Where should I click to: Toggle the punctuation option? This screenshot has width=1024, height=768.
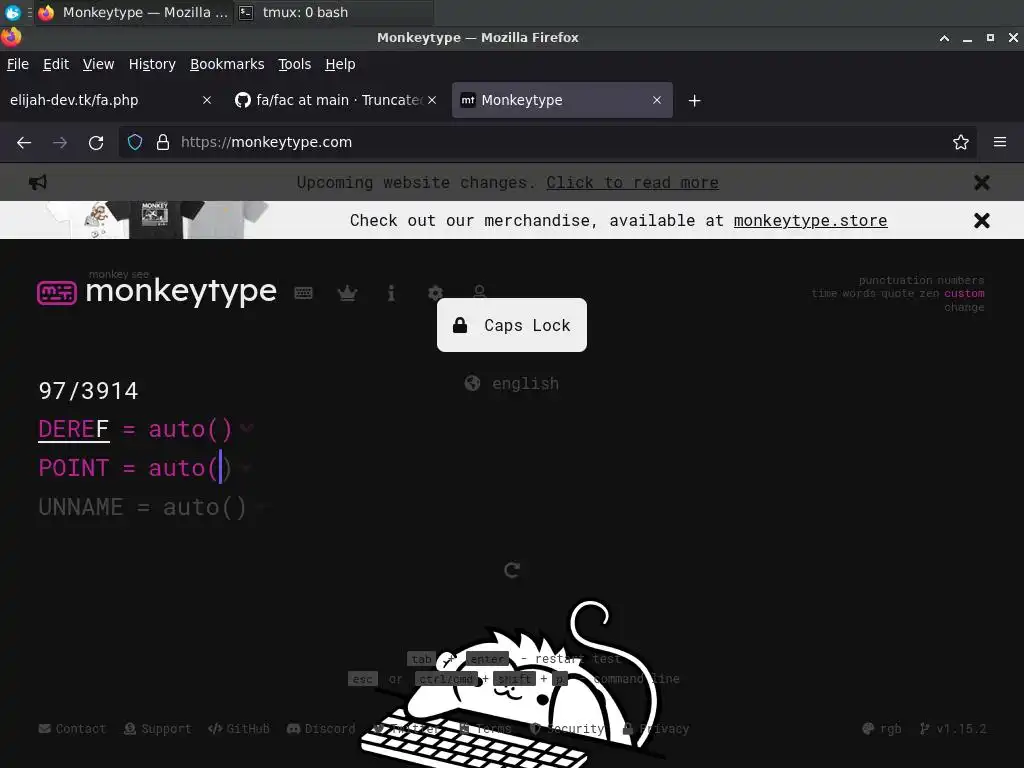[893, 280]
